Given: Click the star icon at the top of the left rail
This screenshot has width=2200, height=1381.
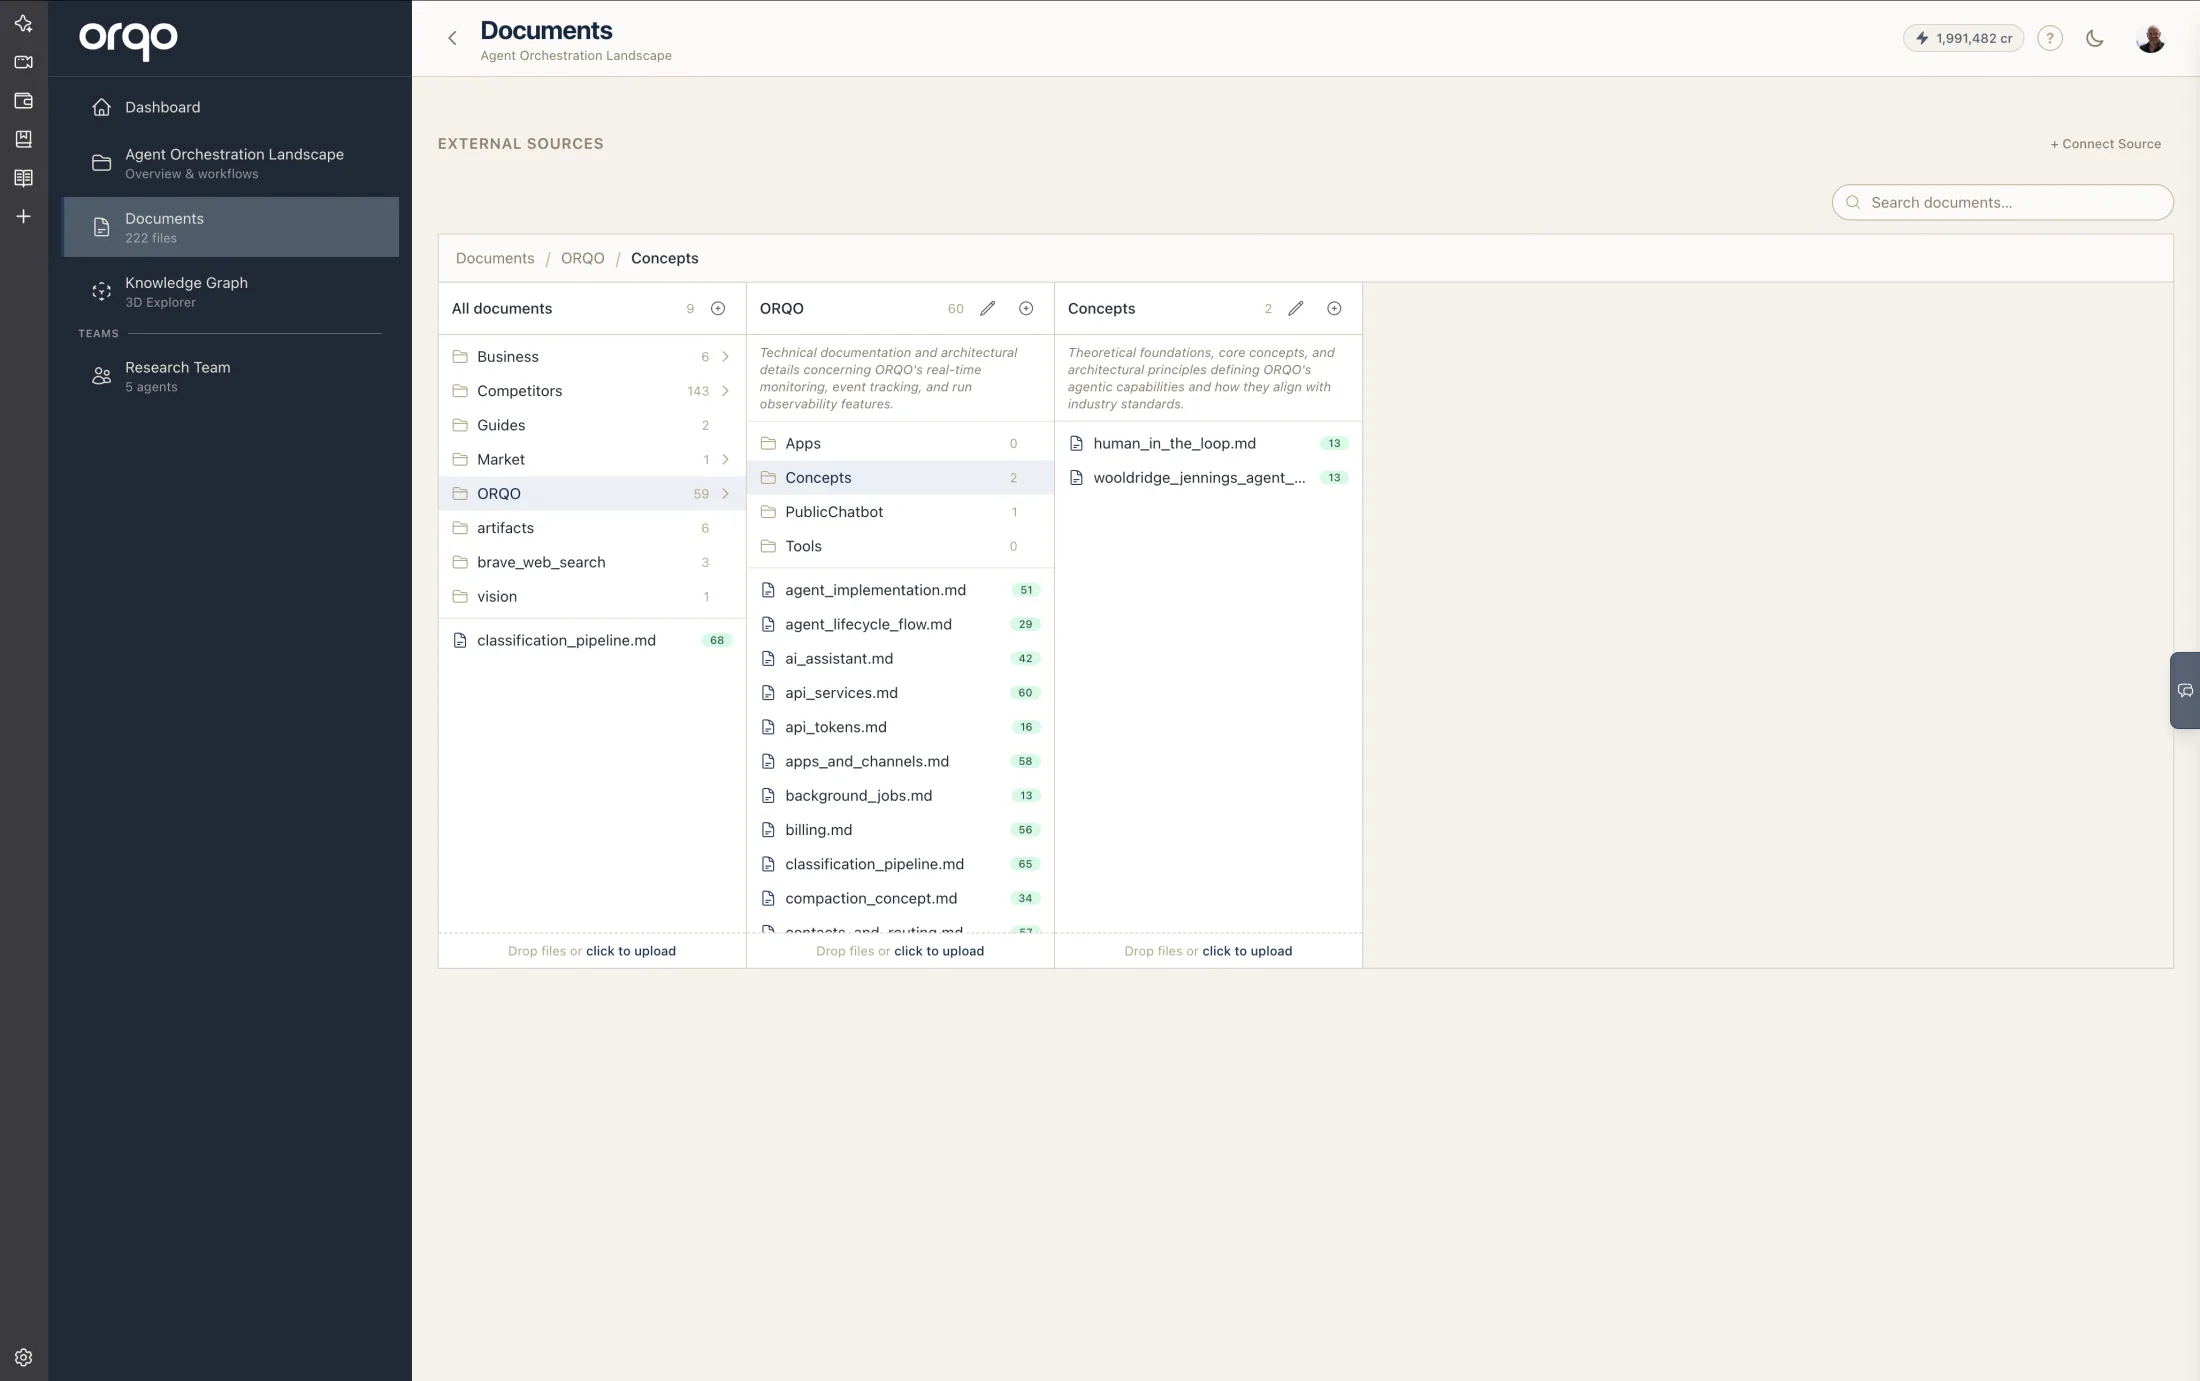Looking at the screenshot, I should 24,23.
